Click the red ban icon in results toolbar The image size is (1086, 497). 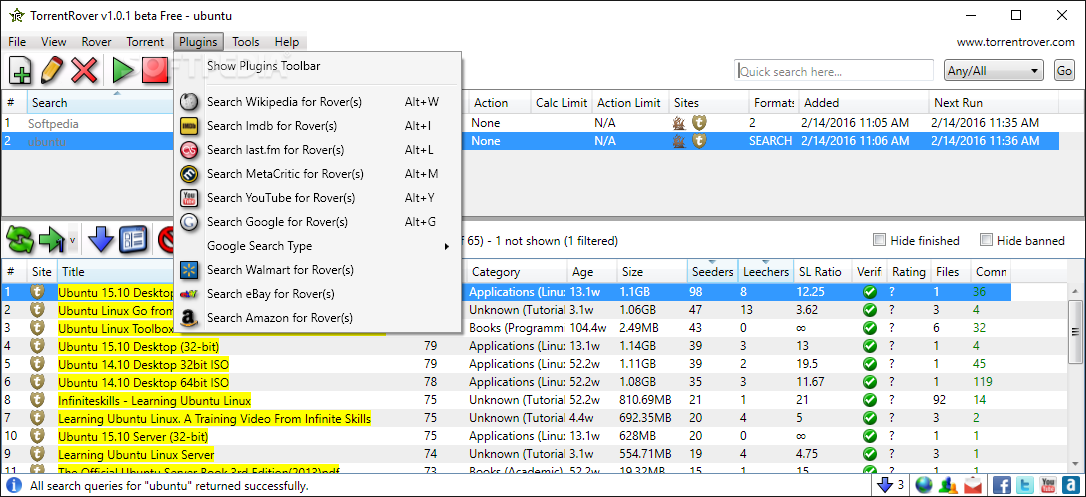pos(166,240)
